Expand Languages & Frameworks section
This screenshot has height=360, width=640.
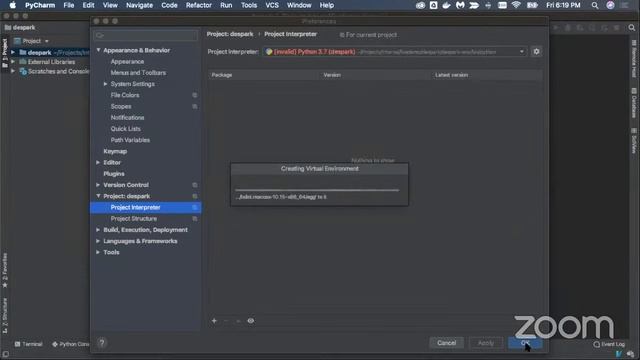click(98, 241)
